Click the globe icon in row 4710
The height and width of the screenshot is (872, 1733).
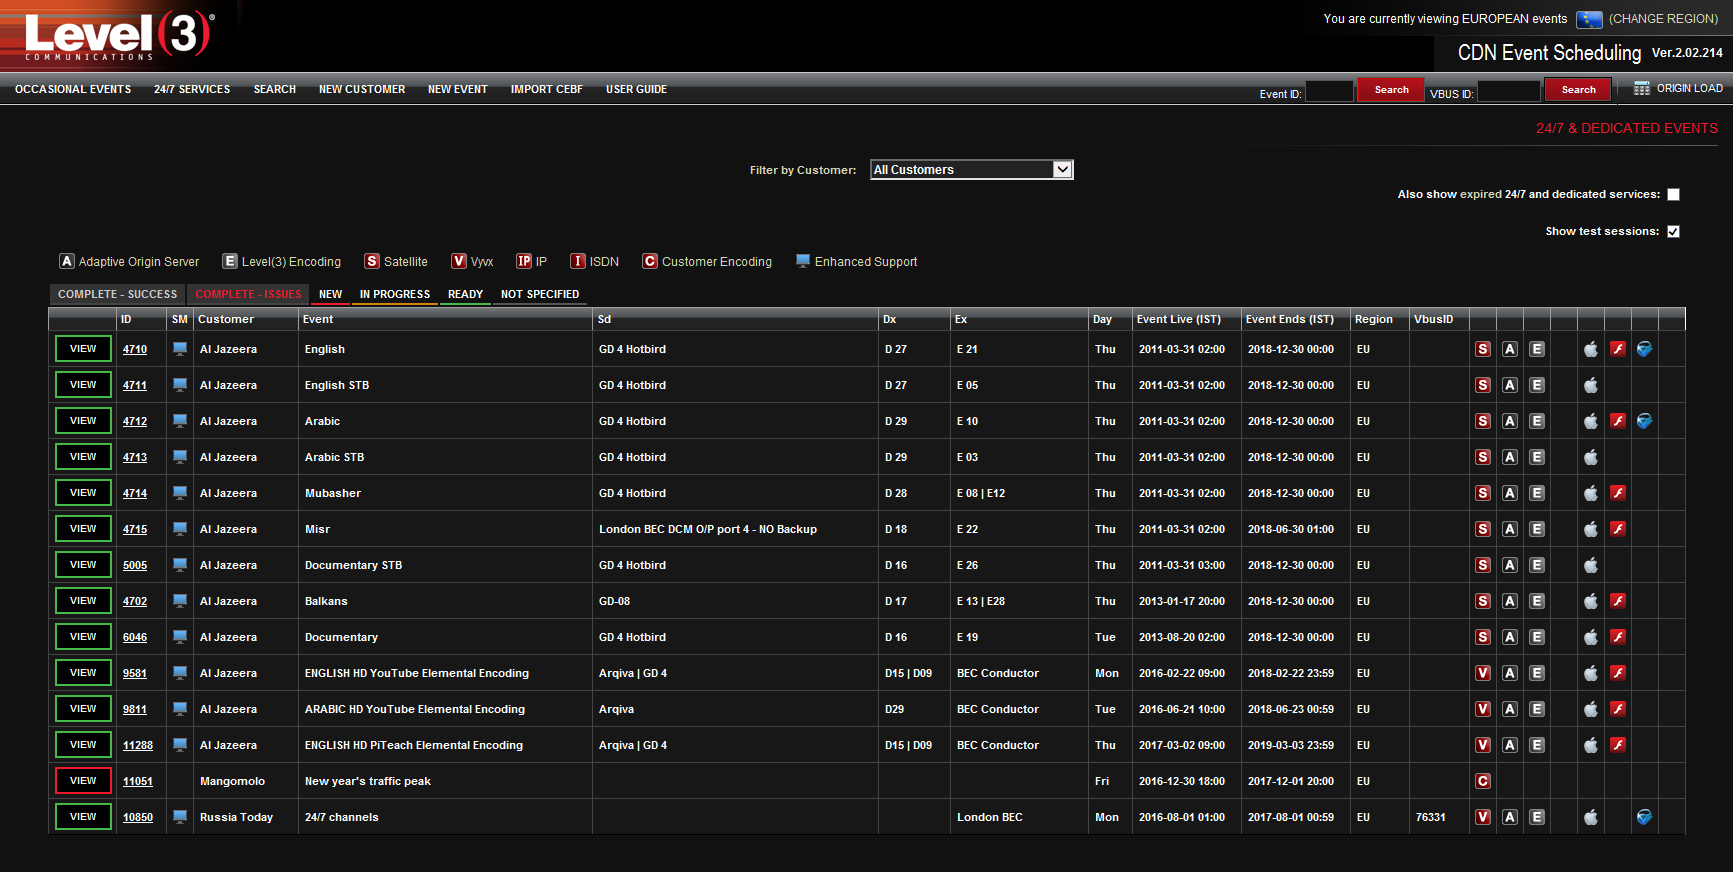1644,349
